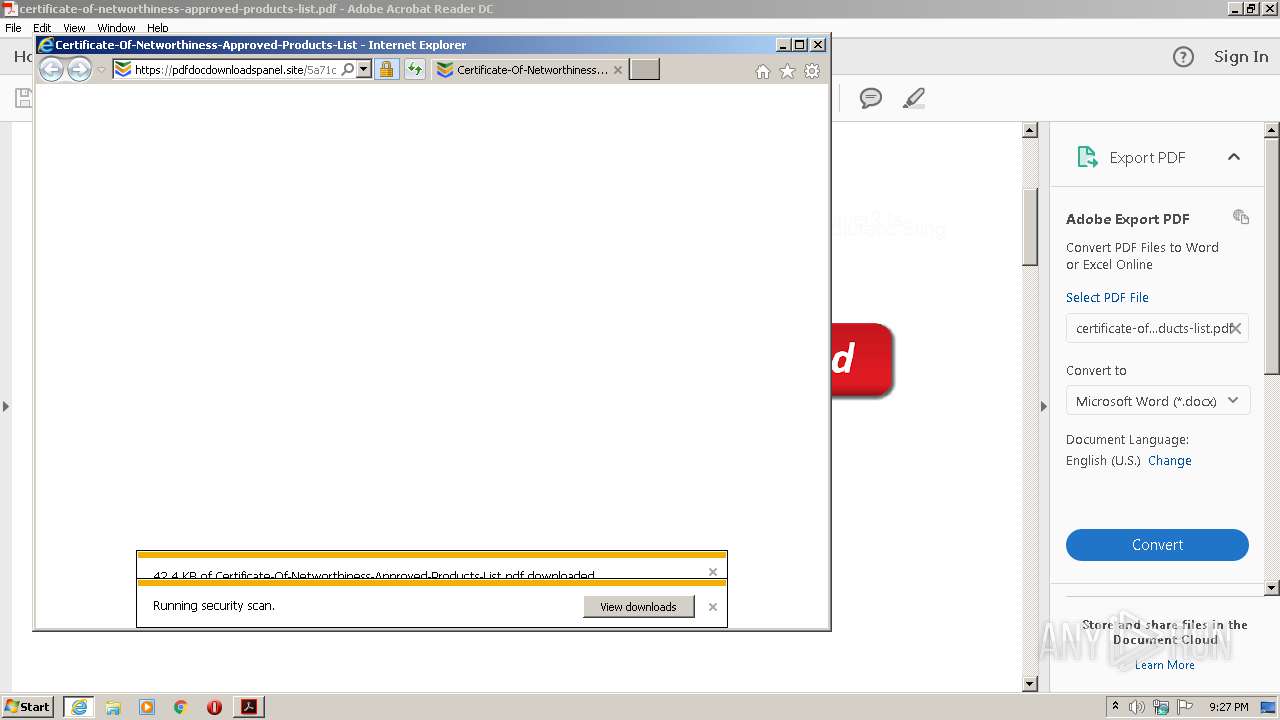Close the Certificate-Of-Networthiness browser tab
This screenshot has height=720, width=1280.
pos(618,70)
